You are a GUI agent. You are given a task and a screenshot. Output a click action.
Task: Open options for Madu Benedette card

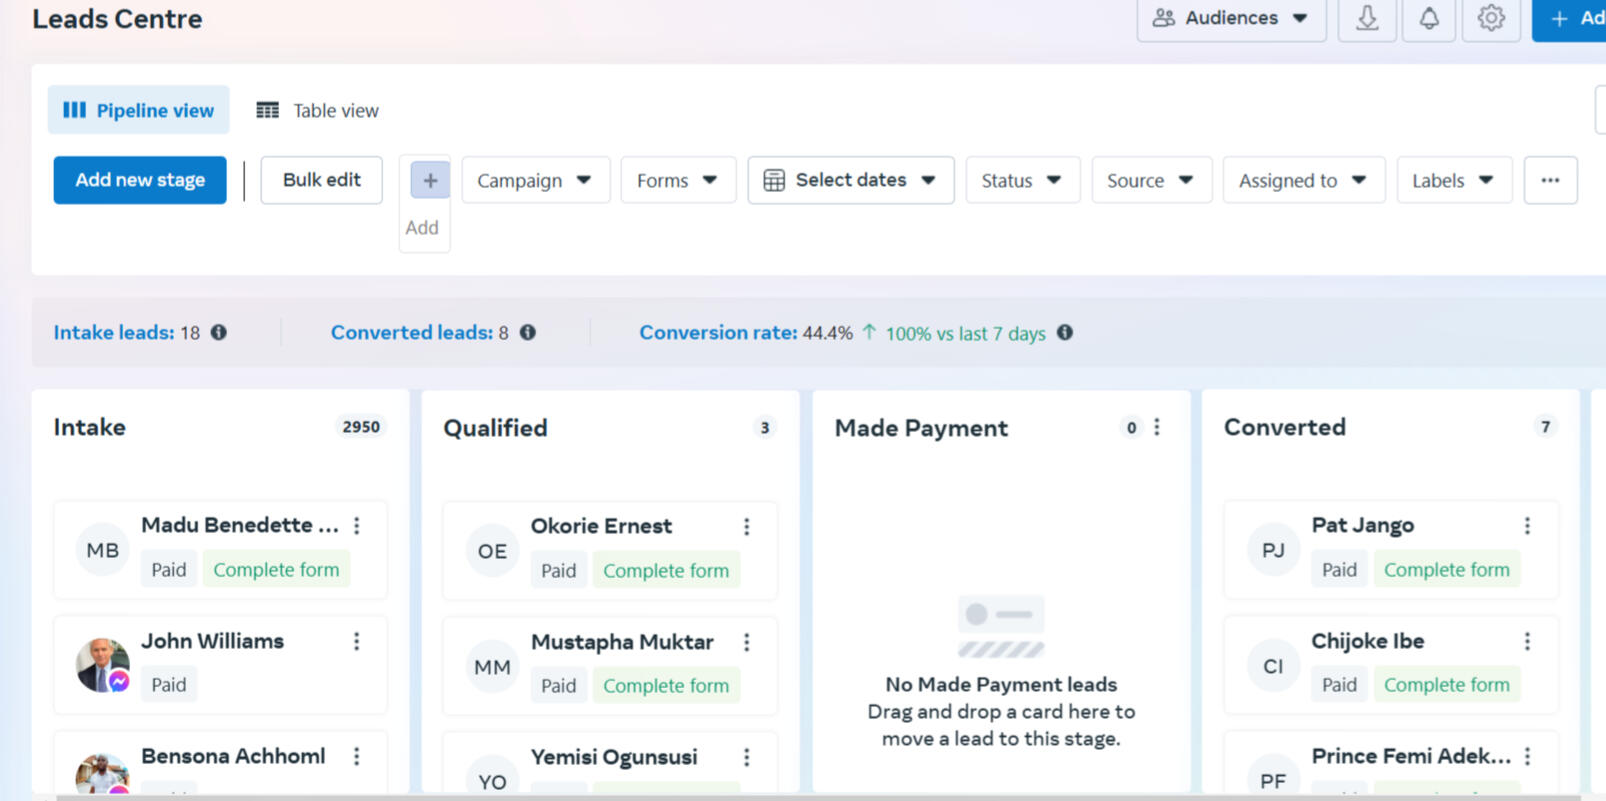tap(357, 525)
